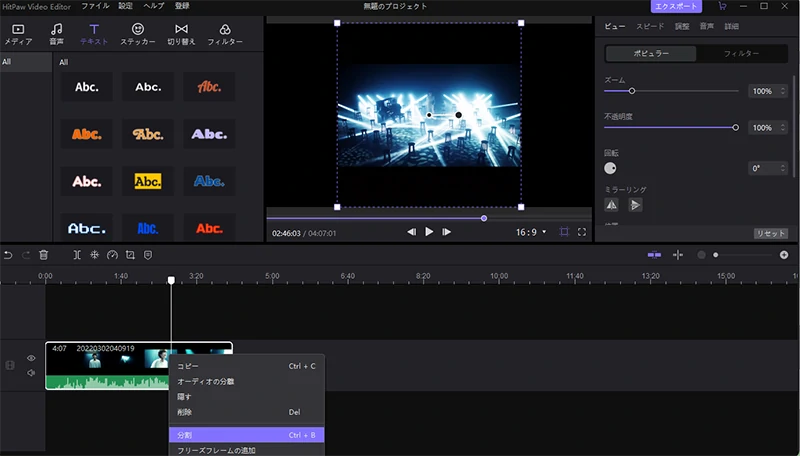Screen dimensions: 800x456
Task: Click the エクスポート export button
Action: [x=676, y=7]
